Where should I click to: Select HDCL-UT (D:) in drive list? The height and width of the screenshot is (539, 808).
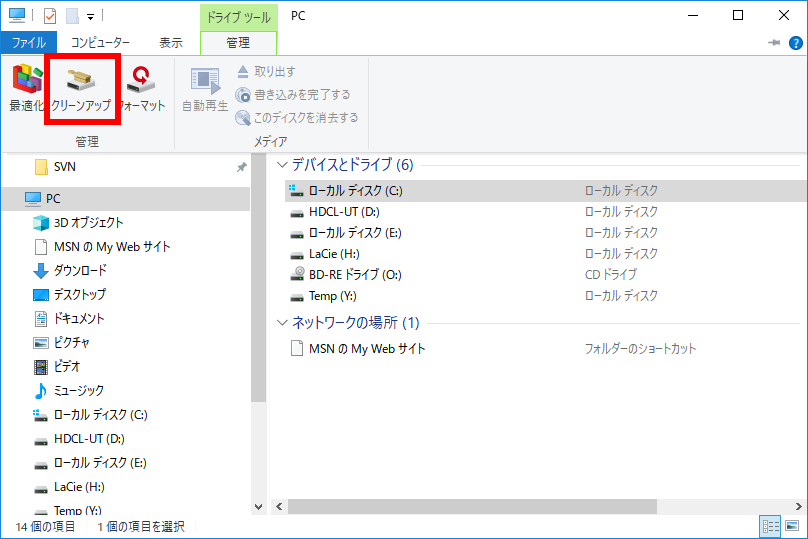[546, 212]
